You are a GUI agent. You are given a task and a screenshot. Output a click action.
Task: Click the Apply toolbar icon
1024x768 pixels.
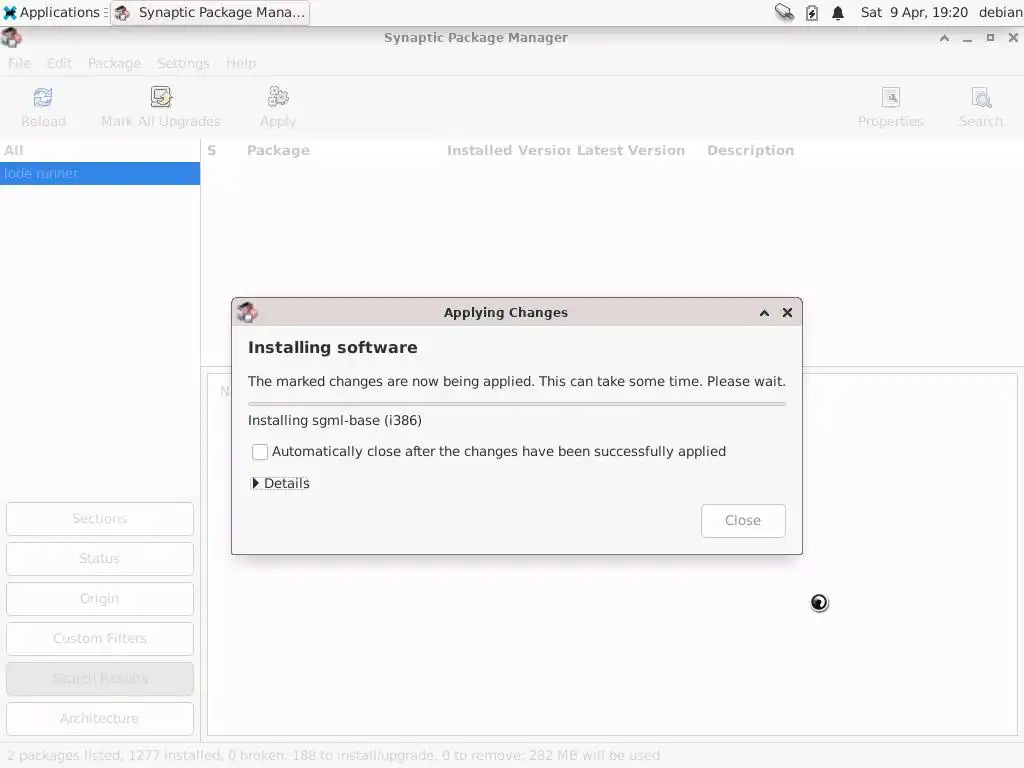click(x=278, y=98)
